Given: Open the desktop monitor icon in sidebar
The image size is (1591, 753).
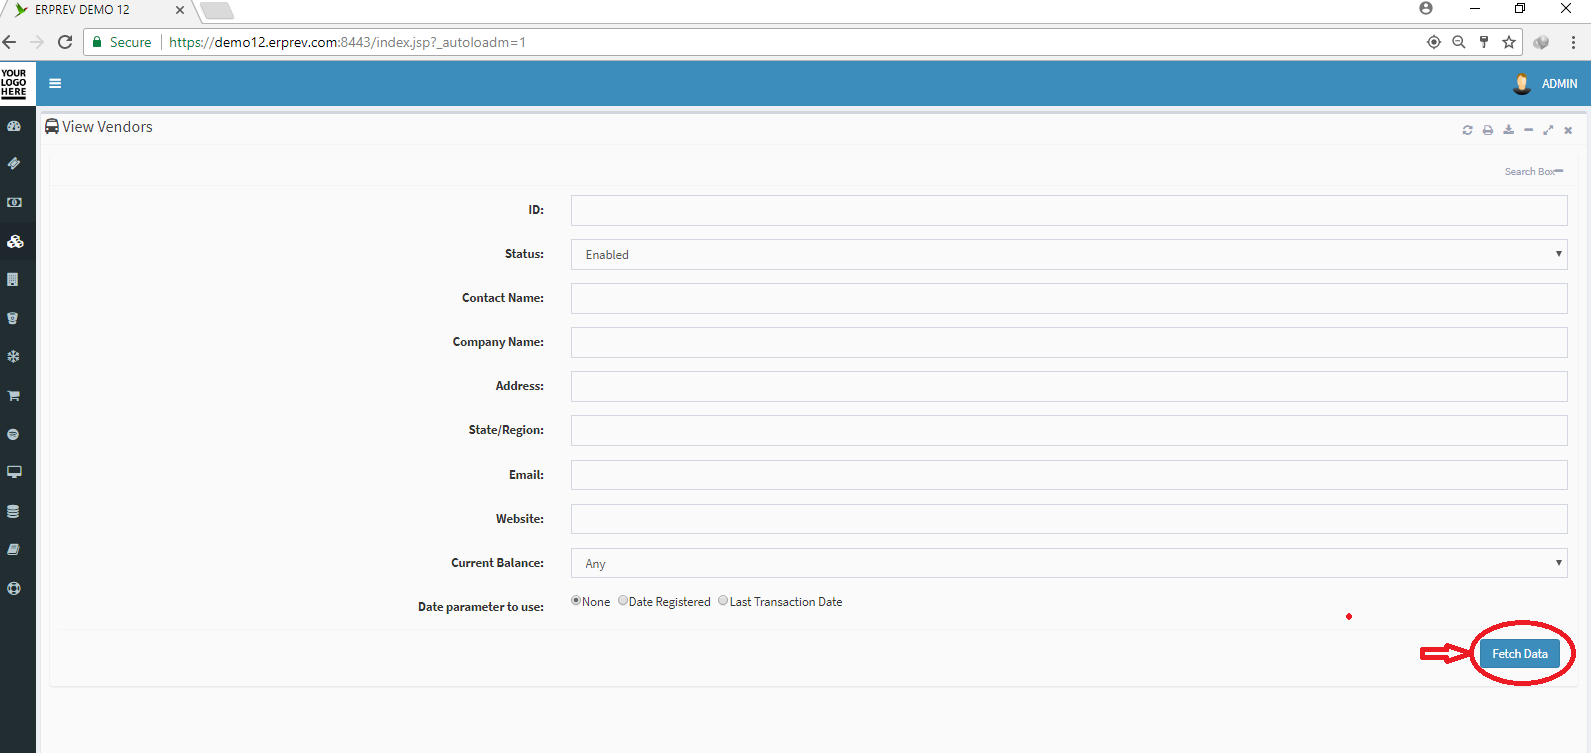Looking at the screenshot, I should pyautogui.click(x=14, y=472).
